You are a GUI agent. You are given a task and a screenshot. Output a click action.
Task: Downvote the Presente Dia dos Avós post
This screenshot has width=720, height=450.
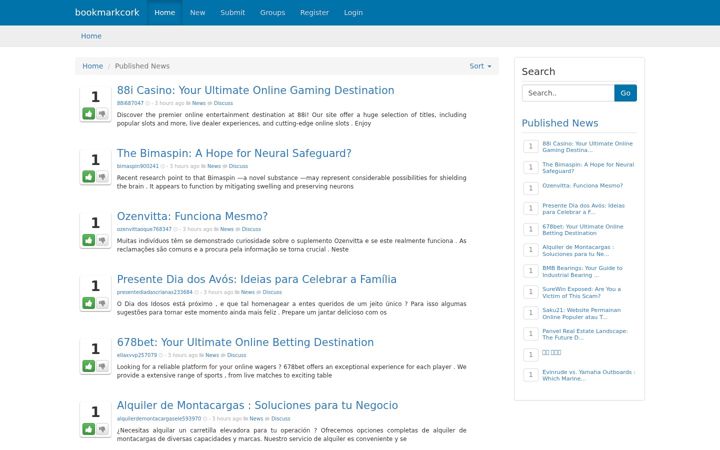102,303
